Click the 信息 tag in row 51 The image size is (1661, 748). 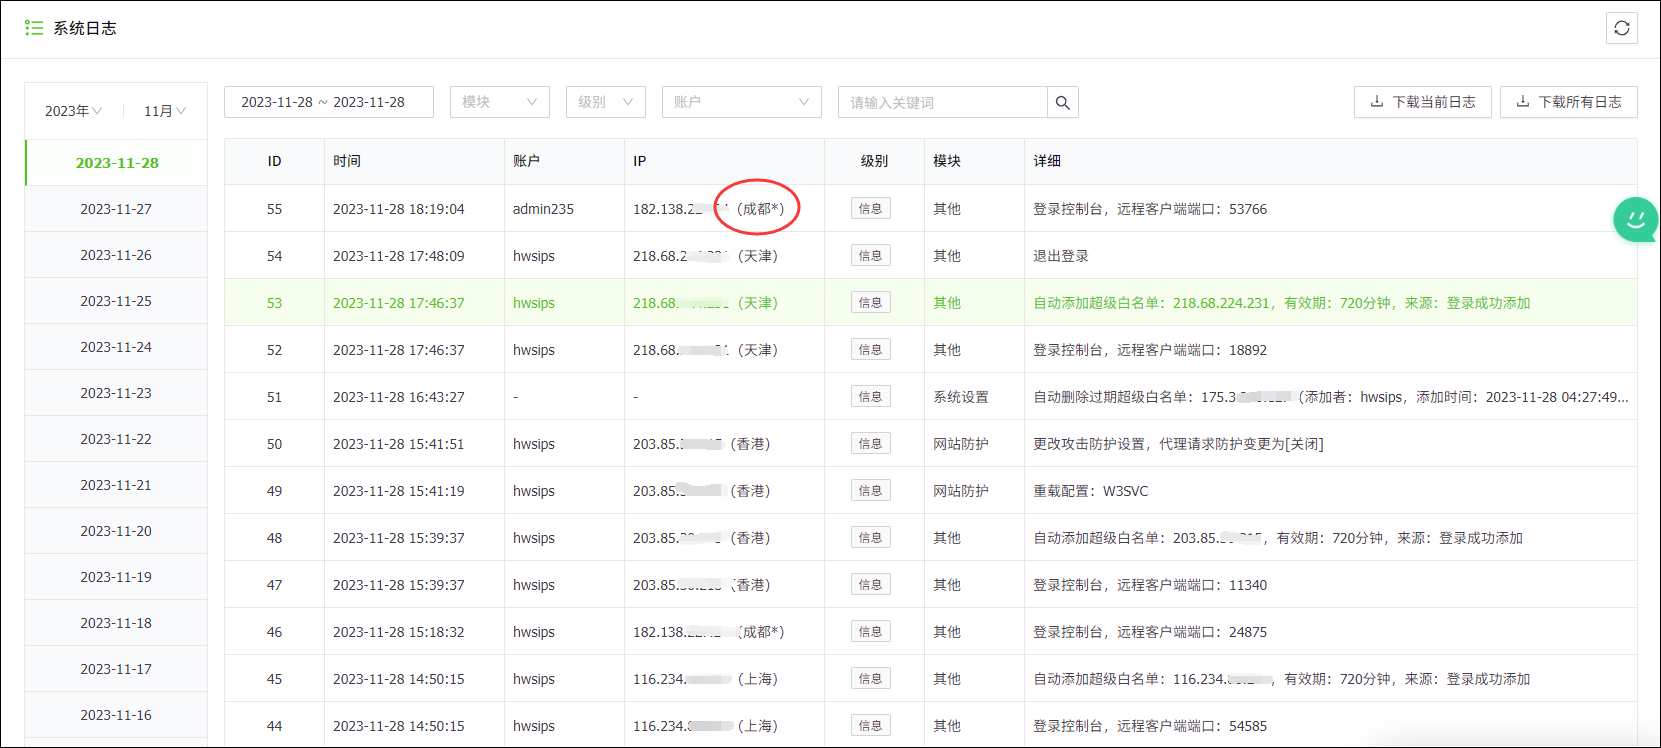pyautogui.click(x=871, y=397)
